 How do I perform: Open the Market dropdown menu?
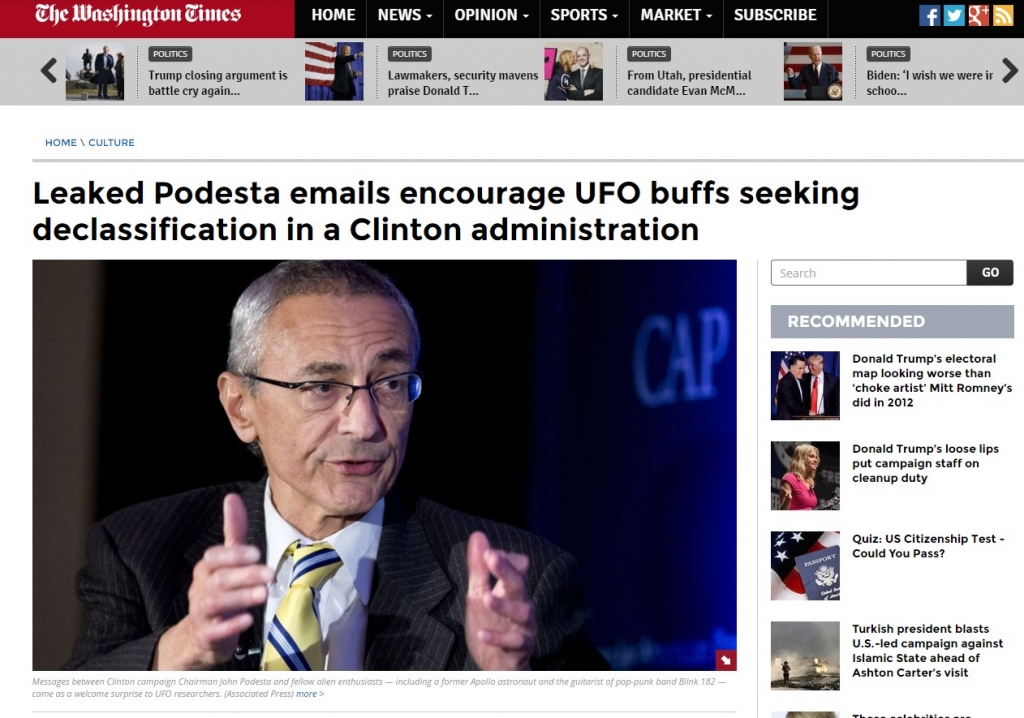point(676,15)
